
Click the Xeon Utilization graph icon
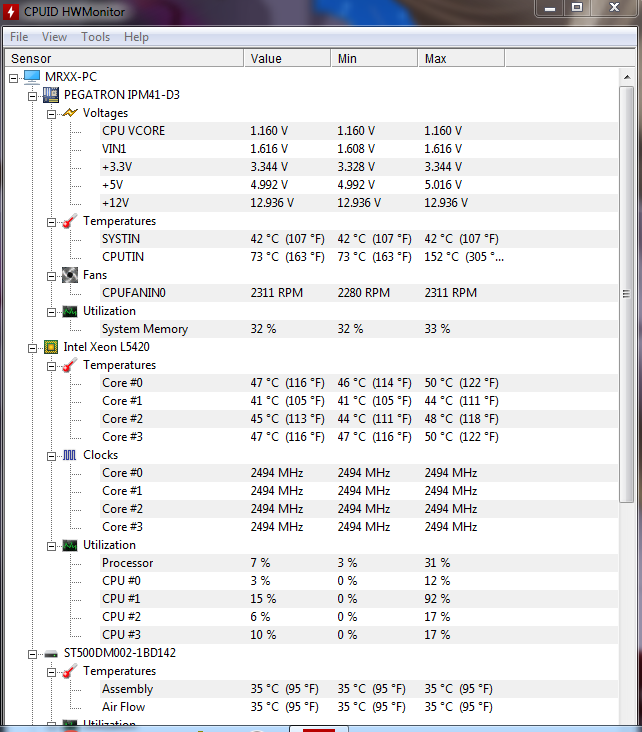pyautogui.click(x=70, y=545)
